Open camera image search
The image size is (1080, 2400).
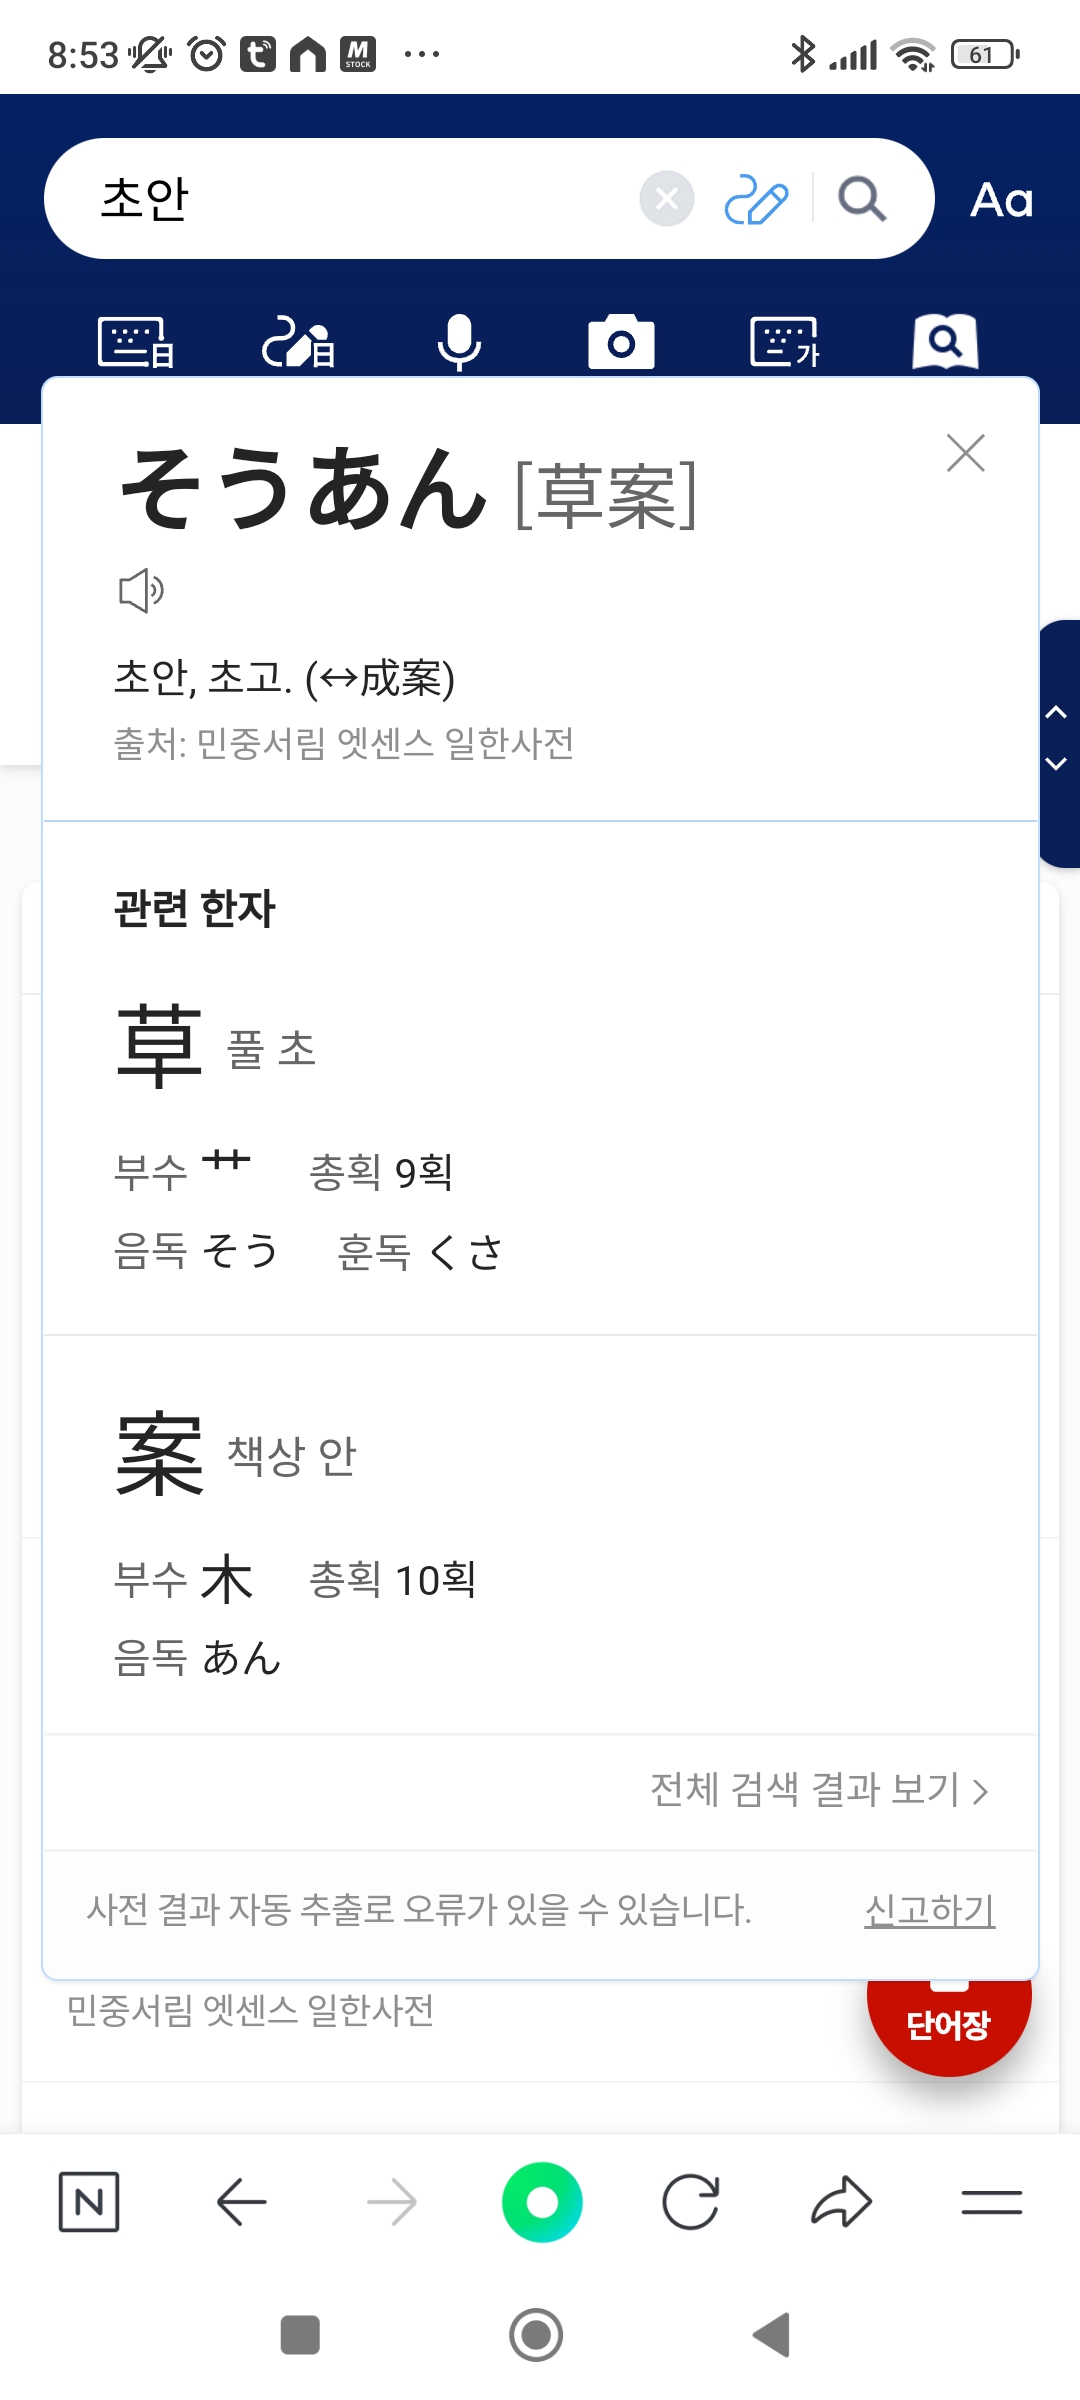[x=621, y=342]
